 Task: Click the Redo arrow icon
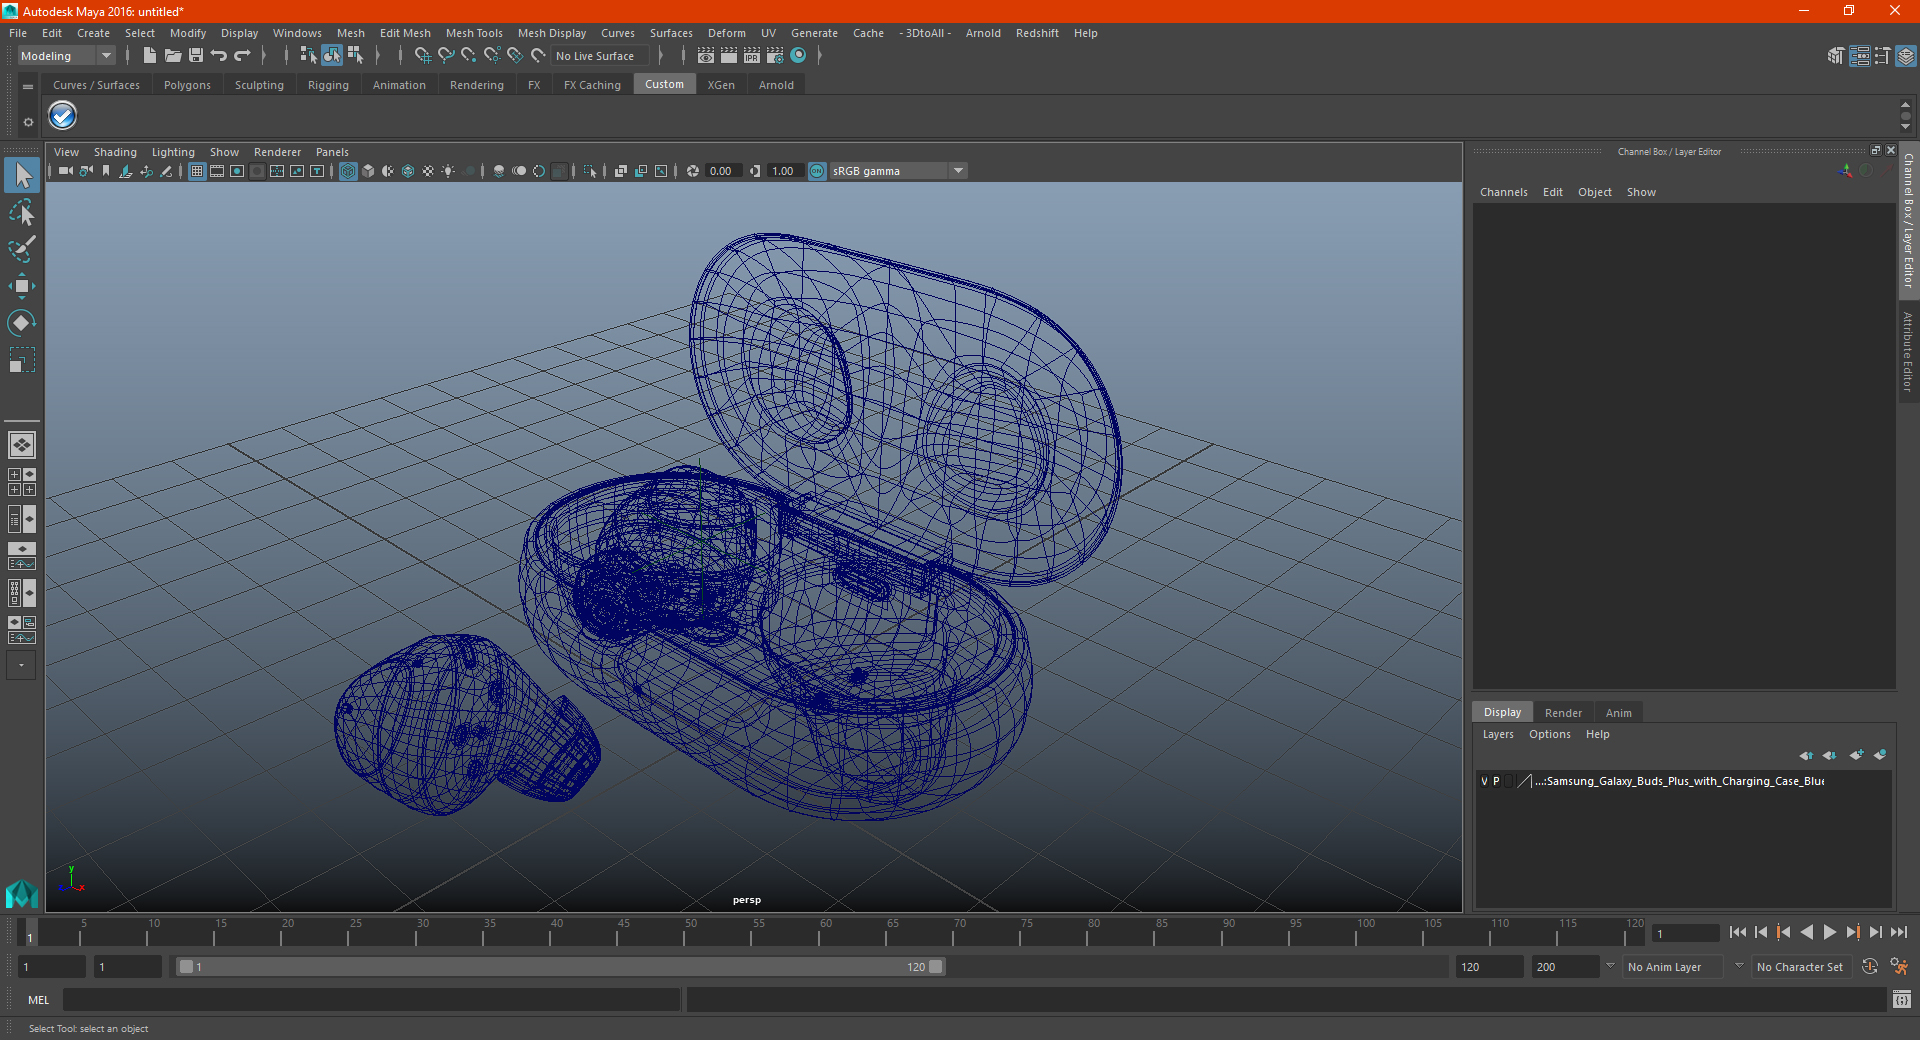coord(242,56)
